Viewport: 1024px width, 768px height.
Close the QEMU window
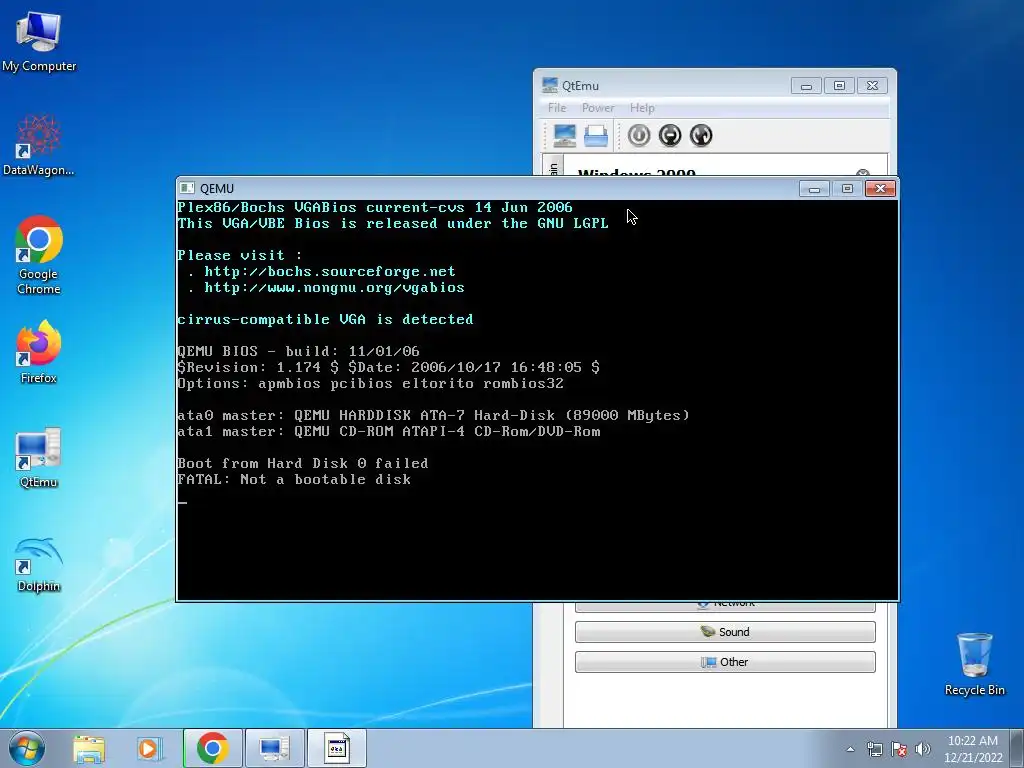tap(880, 189)
